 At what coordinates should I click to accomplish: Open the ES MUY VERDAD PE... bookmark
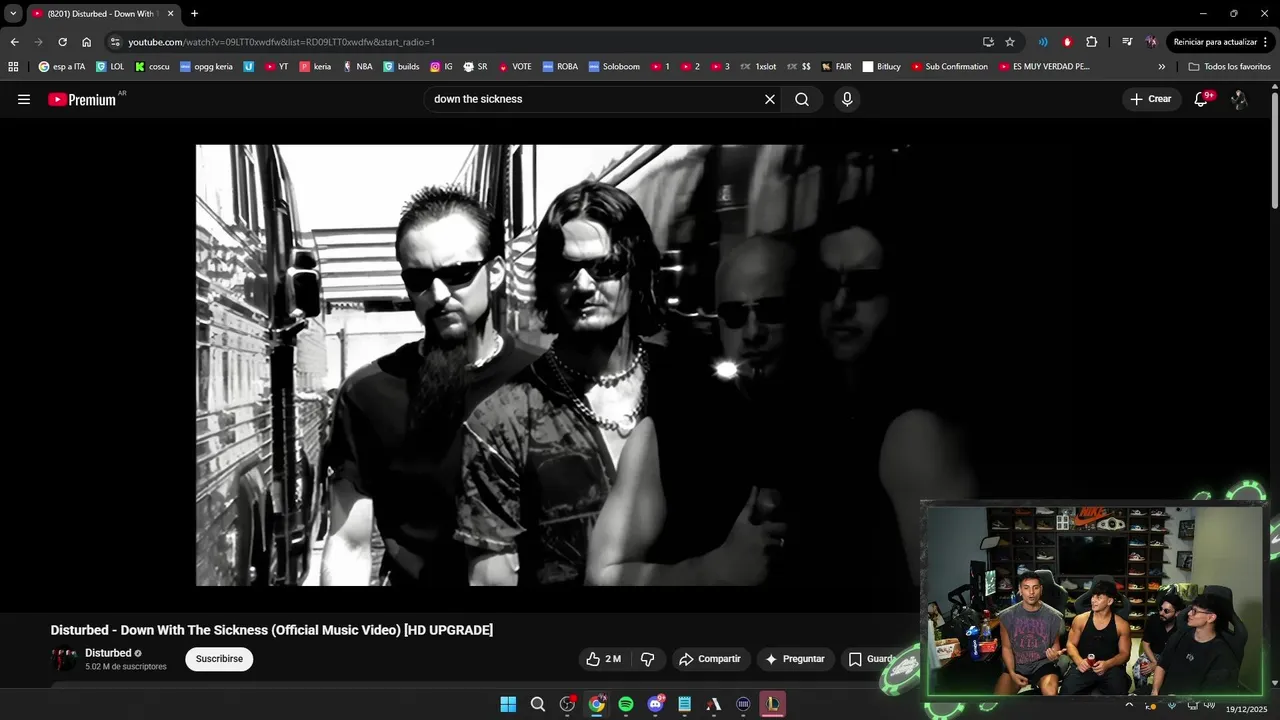click(x=1044, y=67)
